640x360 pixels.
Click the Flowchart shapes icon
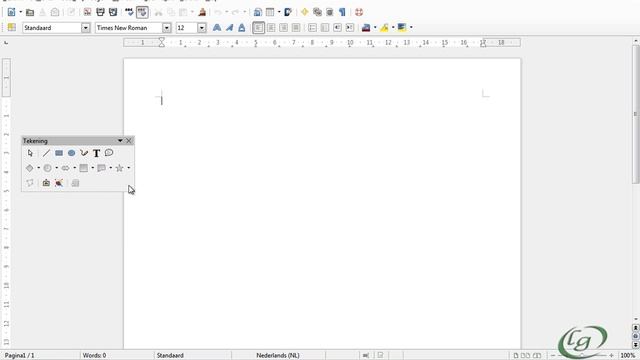point(83,168)
